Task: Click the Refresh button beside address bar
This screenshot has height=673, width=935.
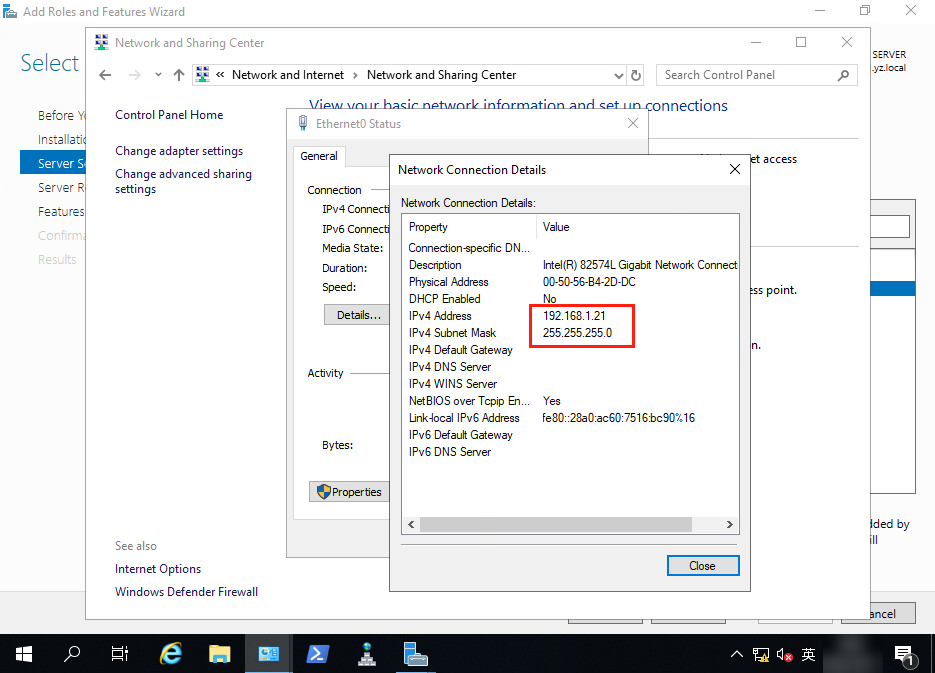Action: (x=636, y=75)
